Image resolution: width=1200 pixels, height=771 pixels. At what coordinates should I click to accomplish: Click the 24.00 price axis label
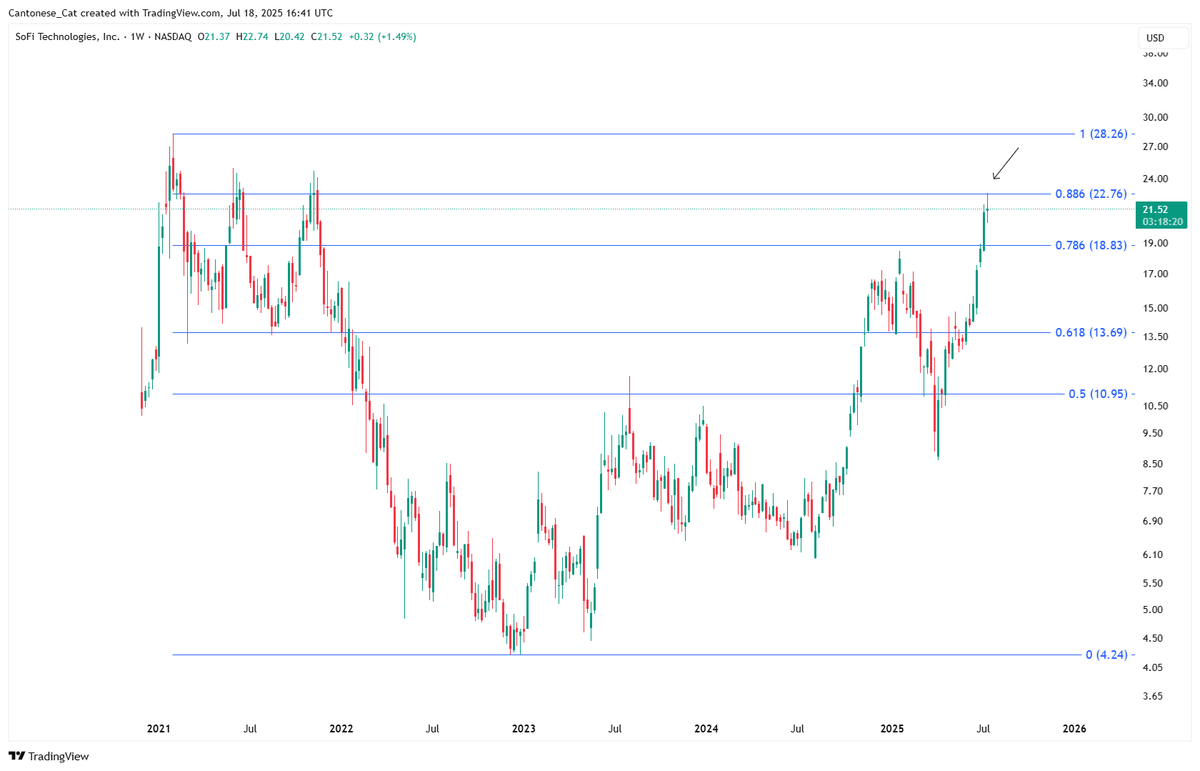click(x=1156, y=180)
